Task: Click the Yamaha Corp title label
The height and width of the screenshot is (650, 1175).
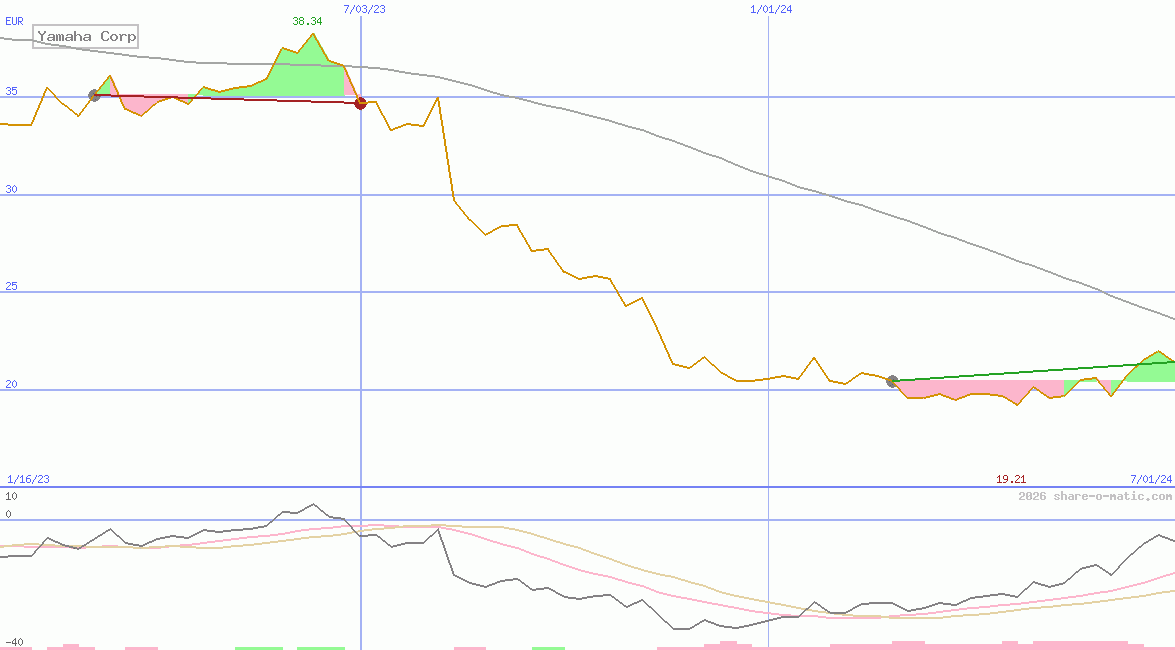Action: [85, 37]
